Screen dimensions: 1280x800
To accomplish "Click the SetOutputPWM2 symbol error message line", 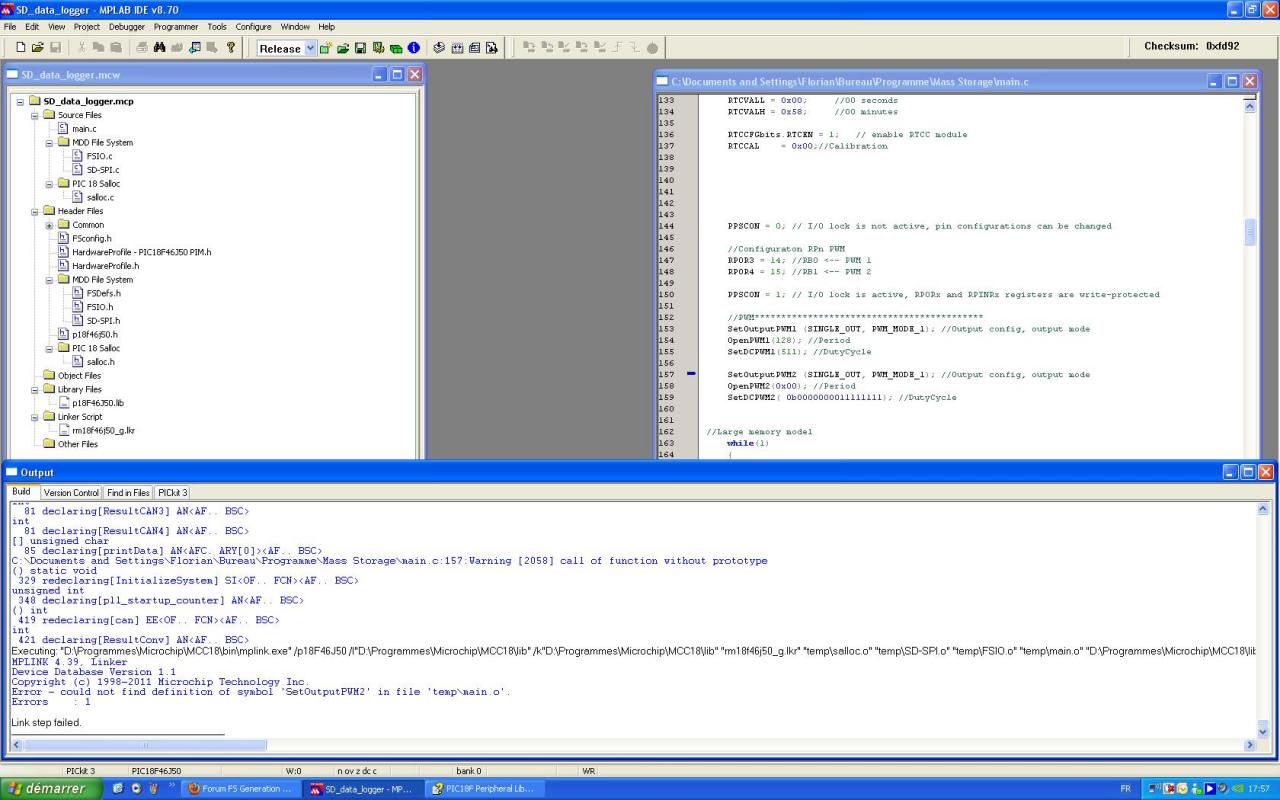I will tap(261, 692).
